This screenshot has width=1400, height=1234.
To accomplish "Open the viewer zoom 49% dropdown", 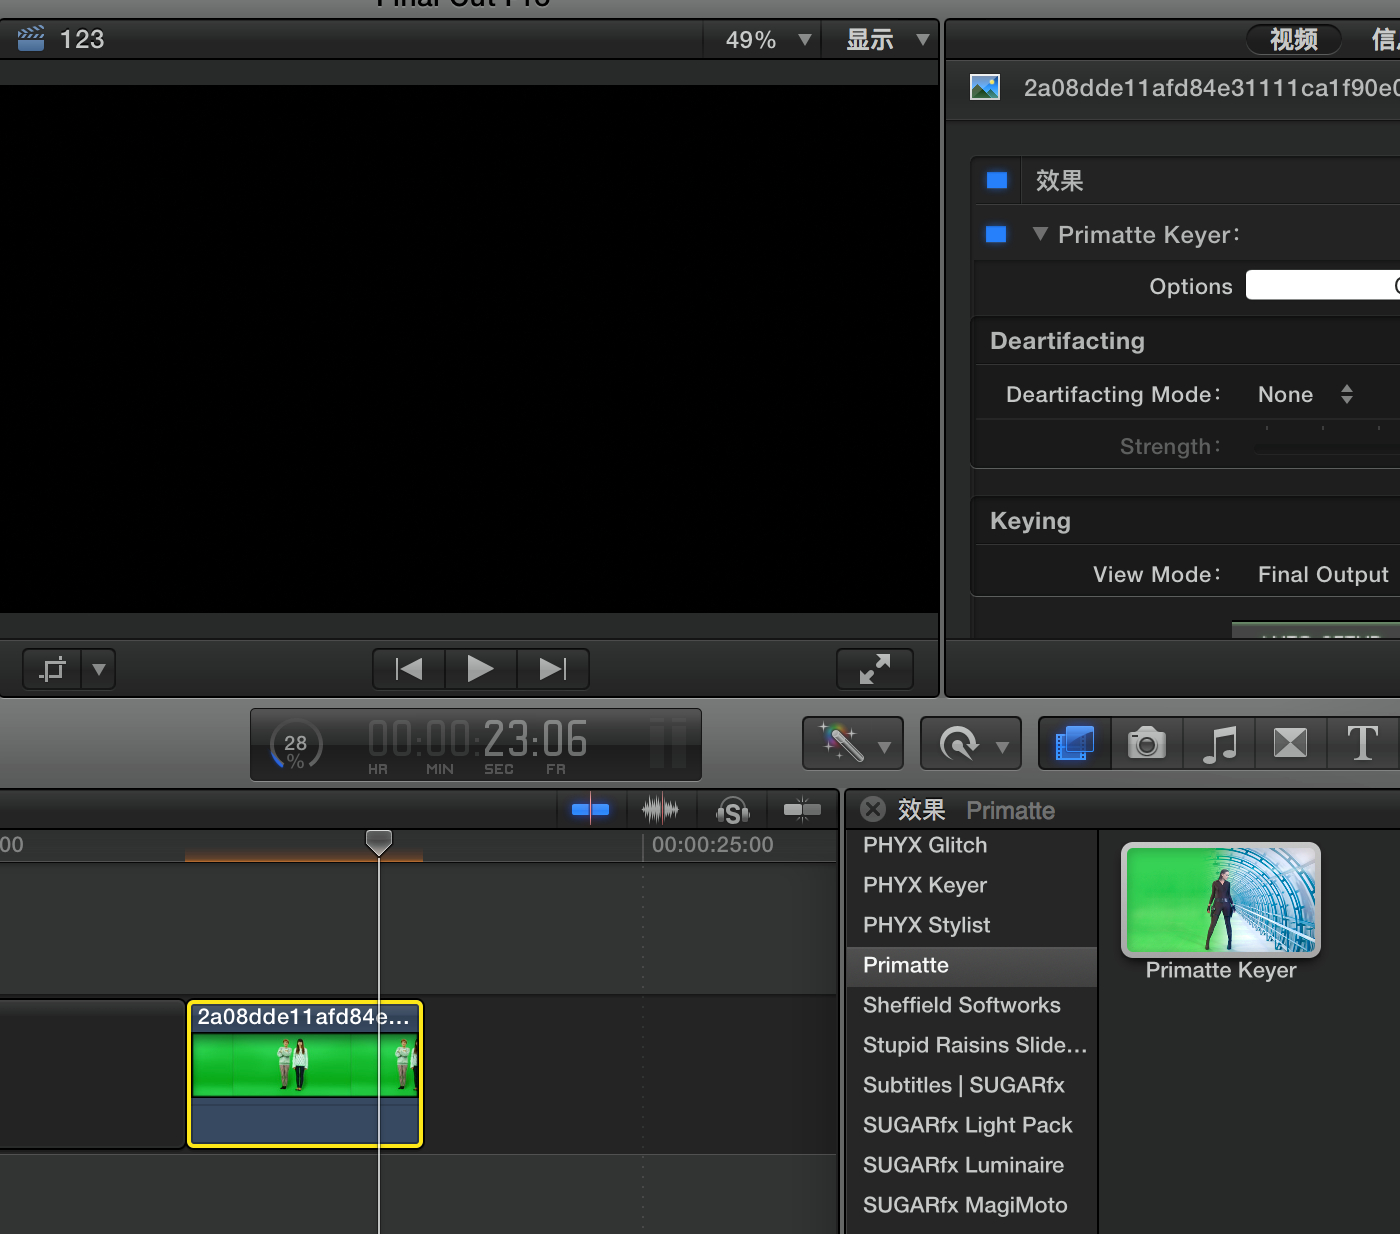I will tap(765, 40).
